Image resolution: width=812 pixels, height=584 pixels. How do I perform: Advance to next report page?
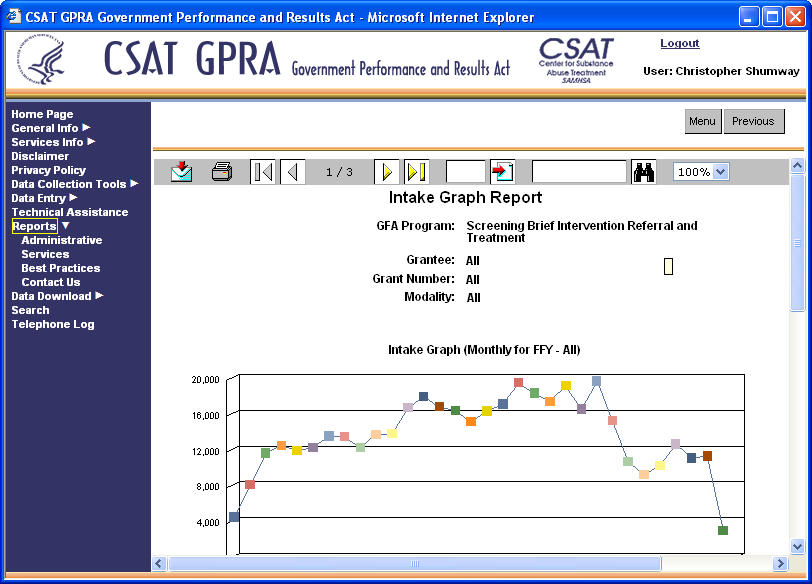point(386,172)
